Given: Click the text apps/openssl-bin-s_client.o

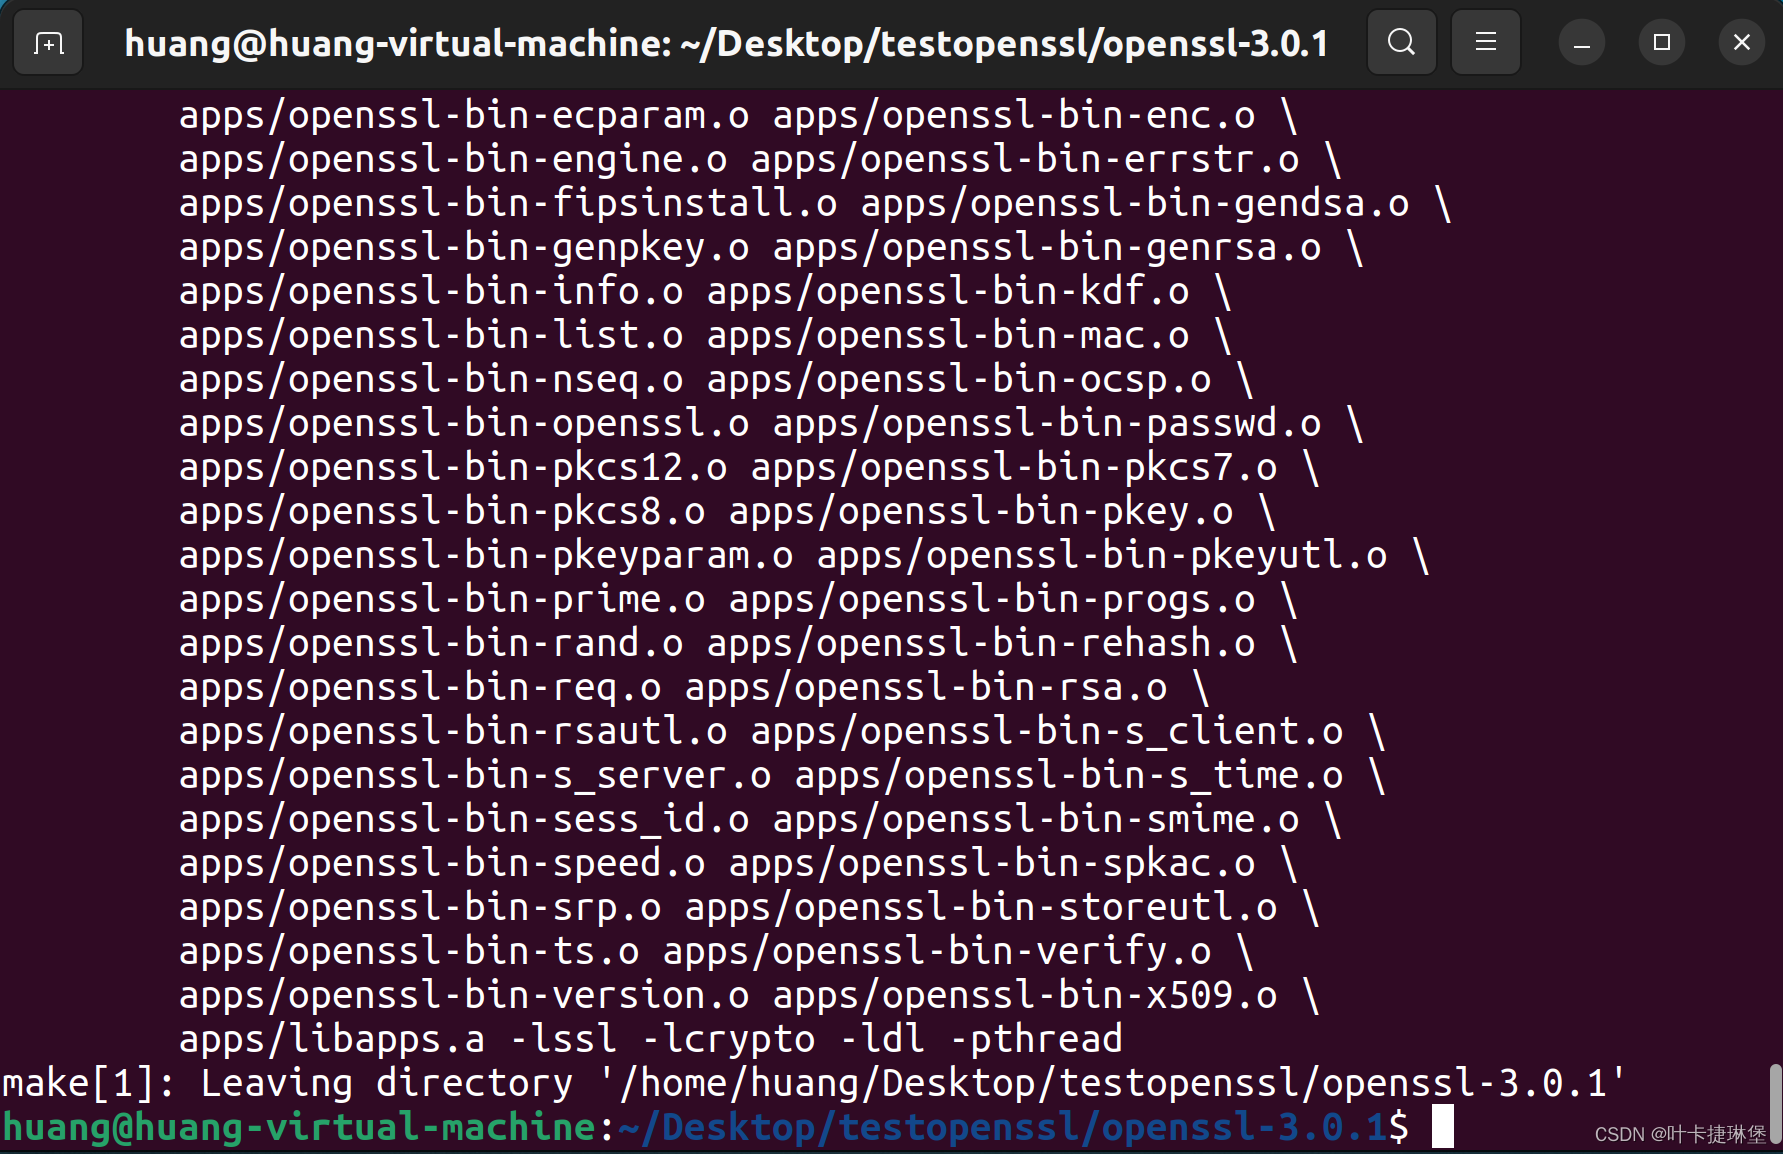Looking at the screenshot, I should click(x=1047, y=732).
